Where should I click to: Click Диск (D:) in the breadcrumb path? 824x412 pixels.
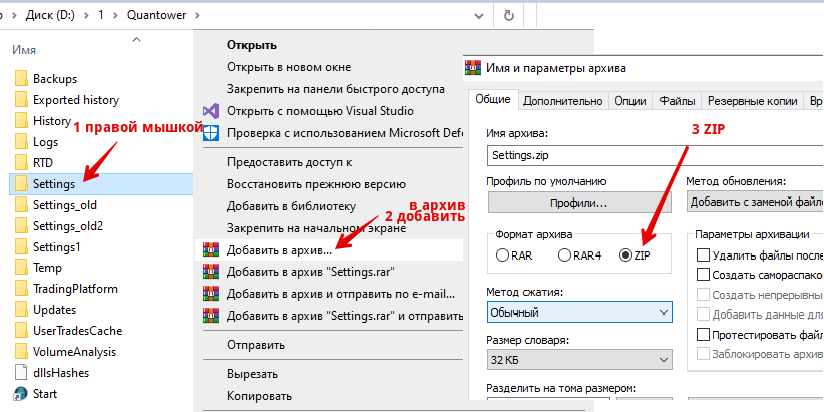click(50, 15)
